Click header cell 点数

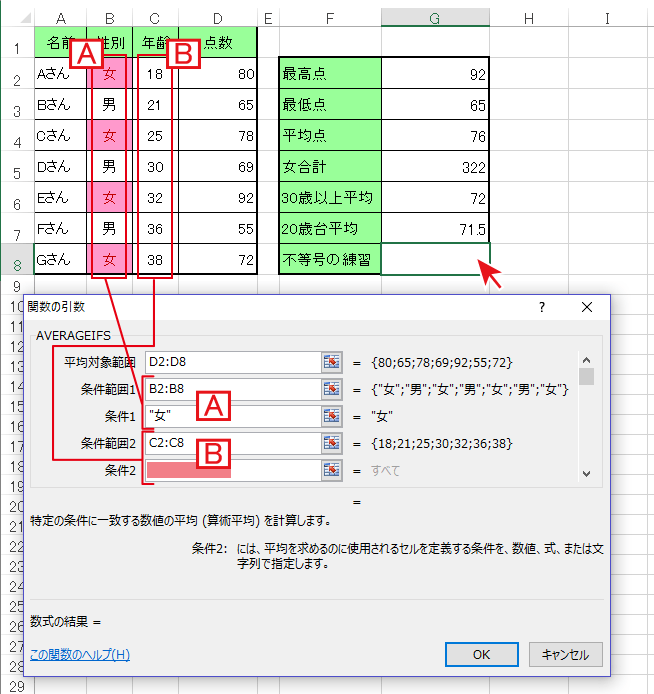pos(218,42)
